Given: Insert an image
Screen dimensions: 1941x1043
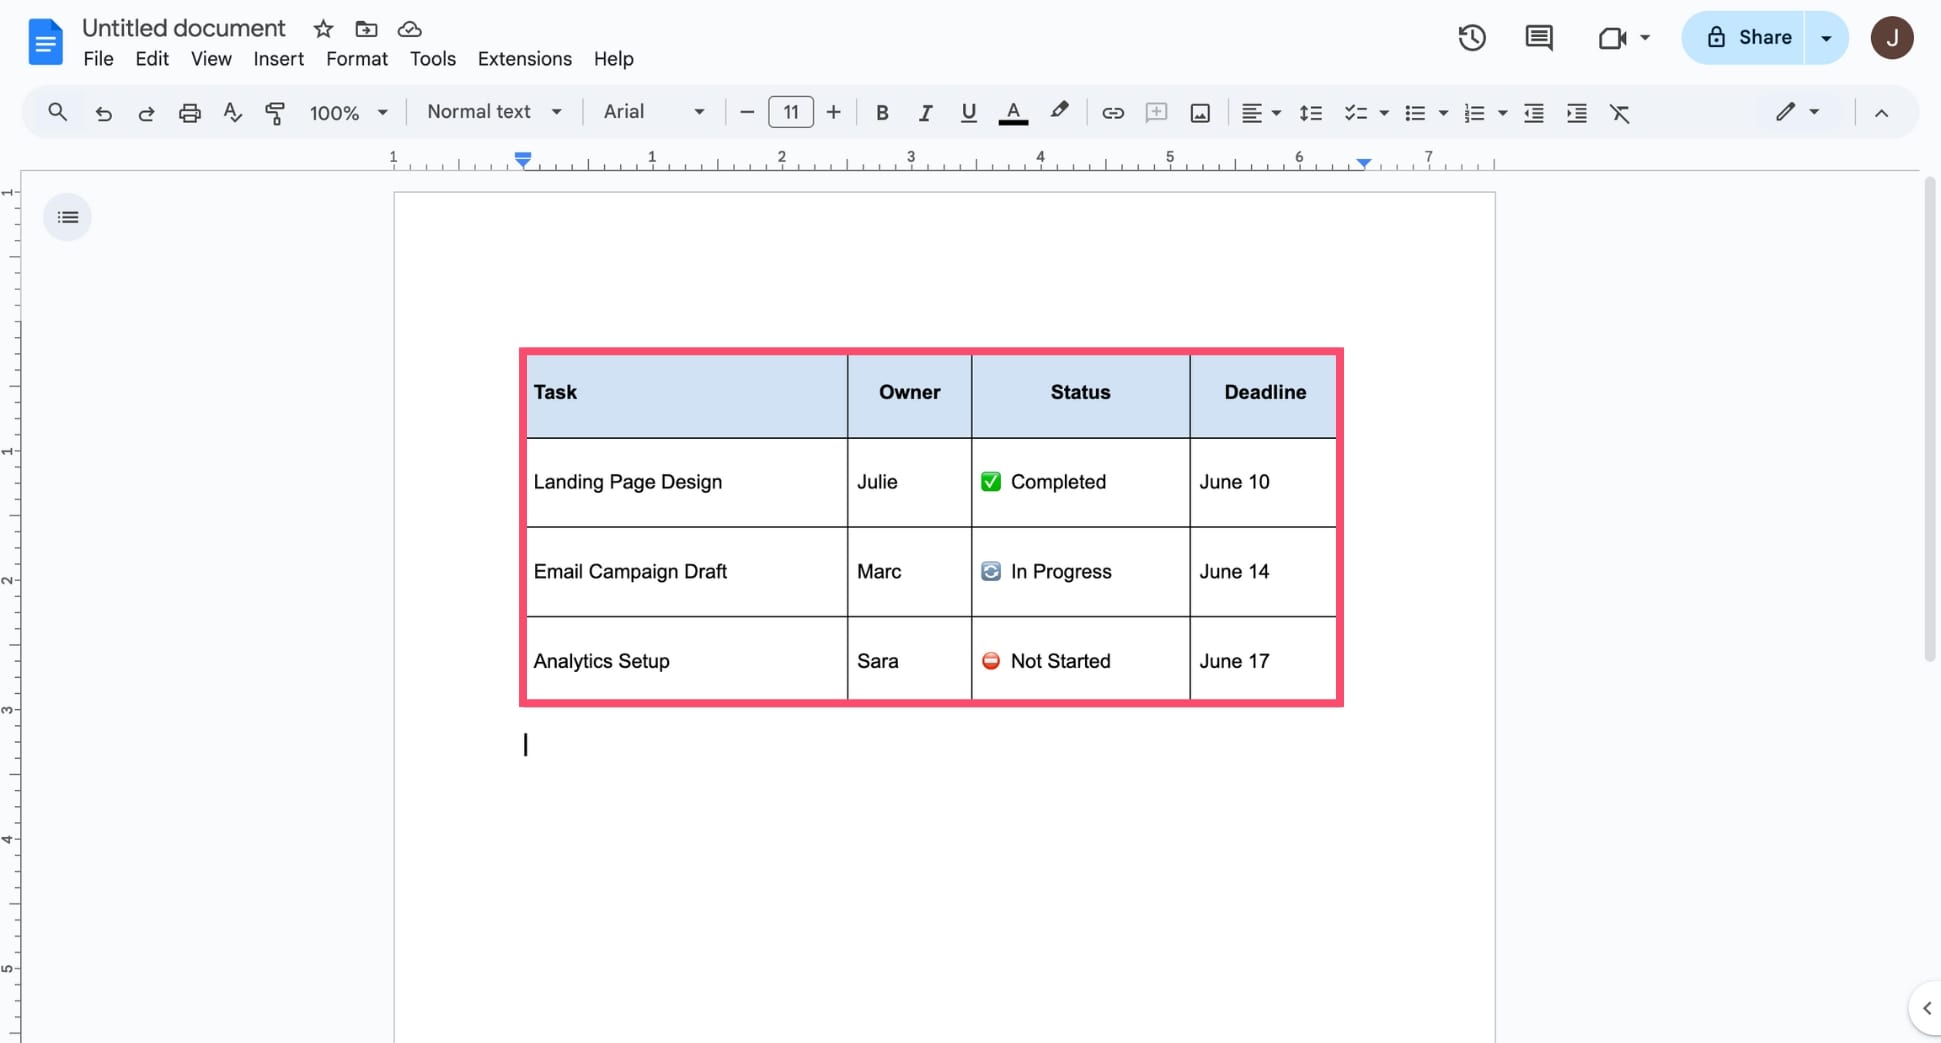Looking at the screenshot, I should (x=1200, y=113).
